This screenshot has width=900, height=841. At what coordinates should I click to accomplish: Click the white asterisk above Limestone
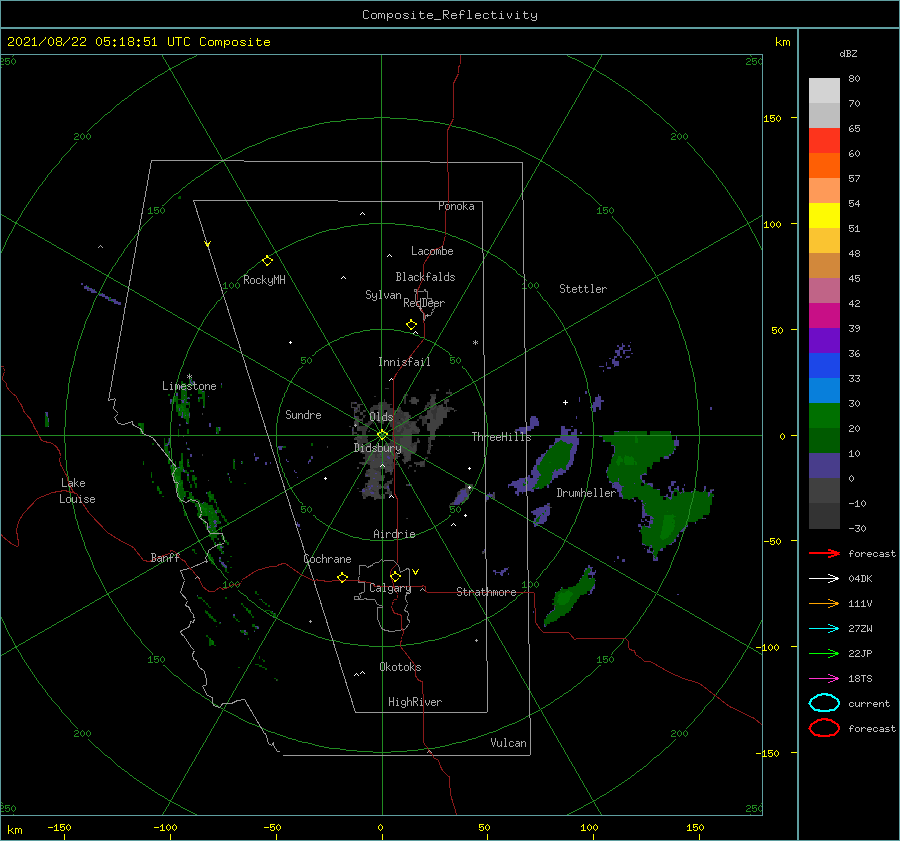click(x=189, y=377)
